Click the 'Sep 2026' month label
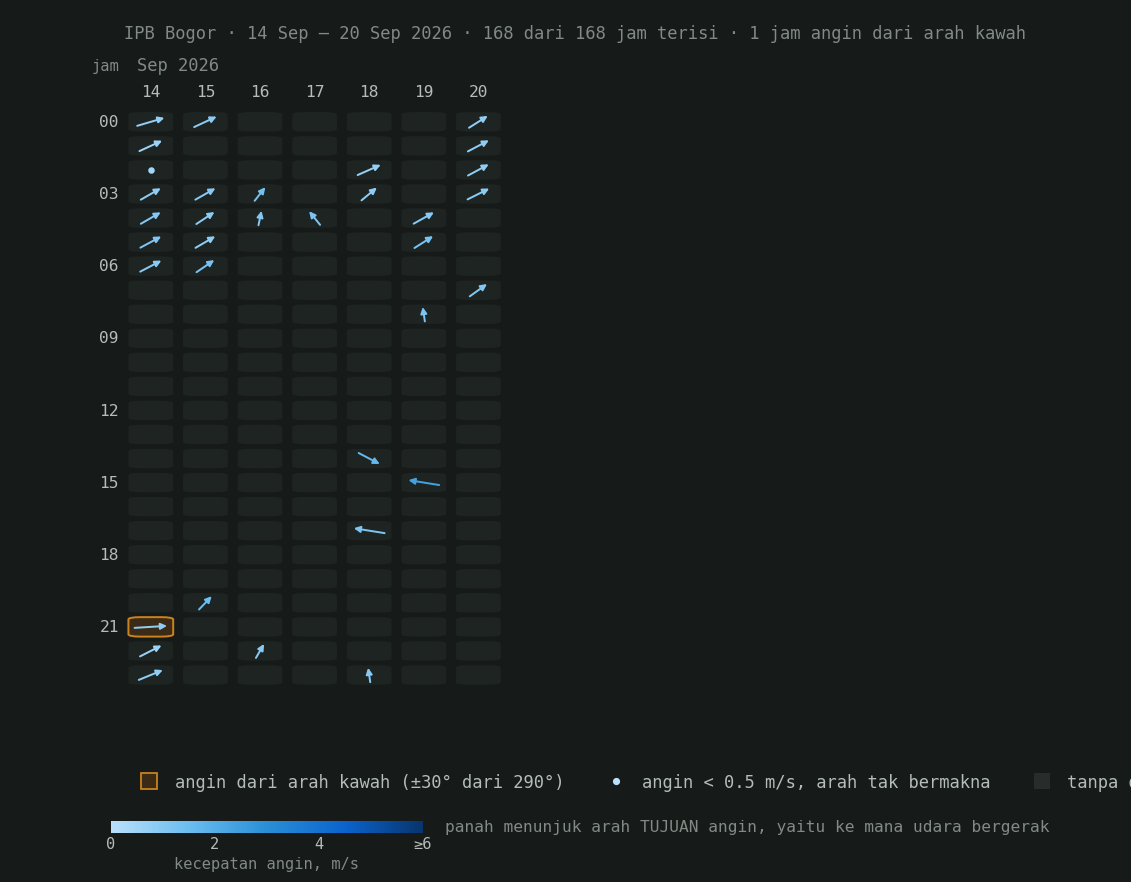The height and width of the screenshot is (882, 1131). pyautogui.click(x=177, y=66)
